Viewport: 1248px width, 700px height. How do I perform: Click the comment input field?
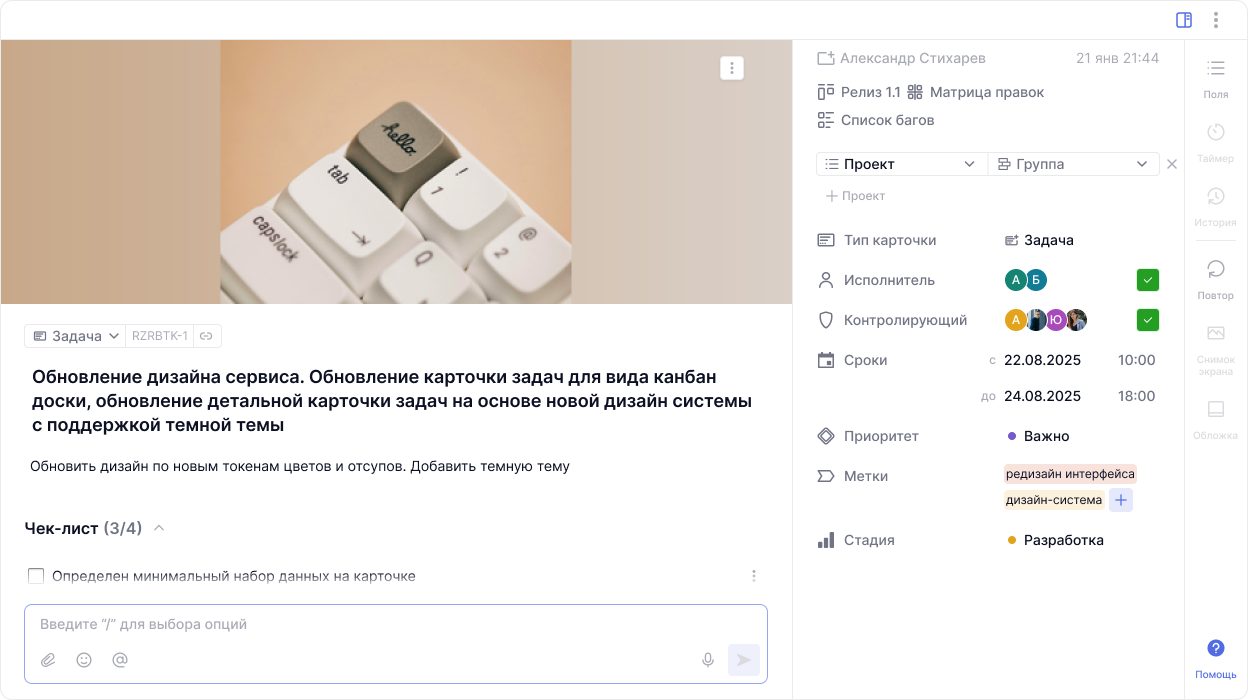pos(395,624)
